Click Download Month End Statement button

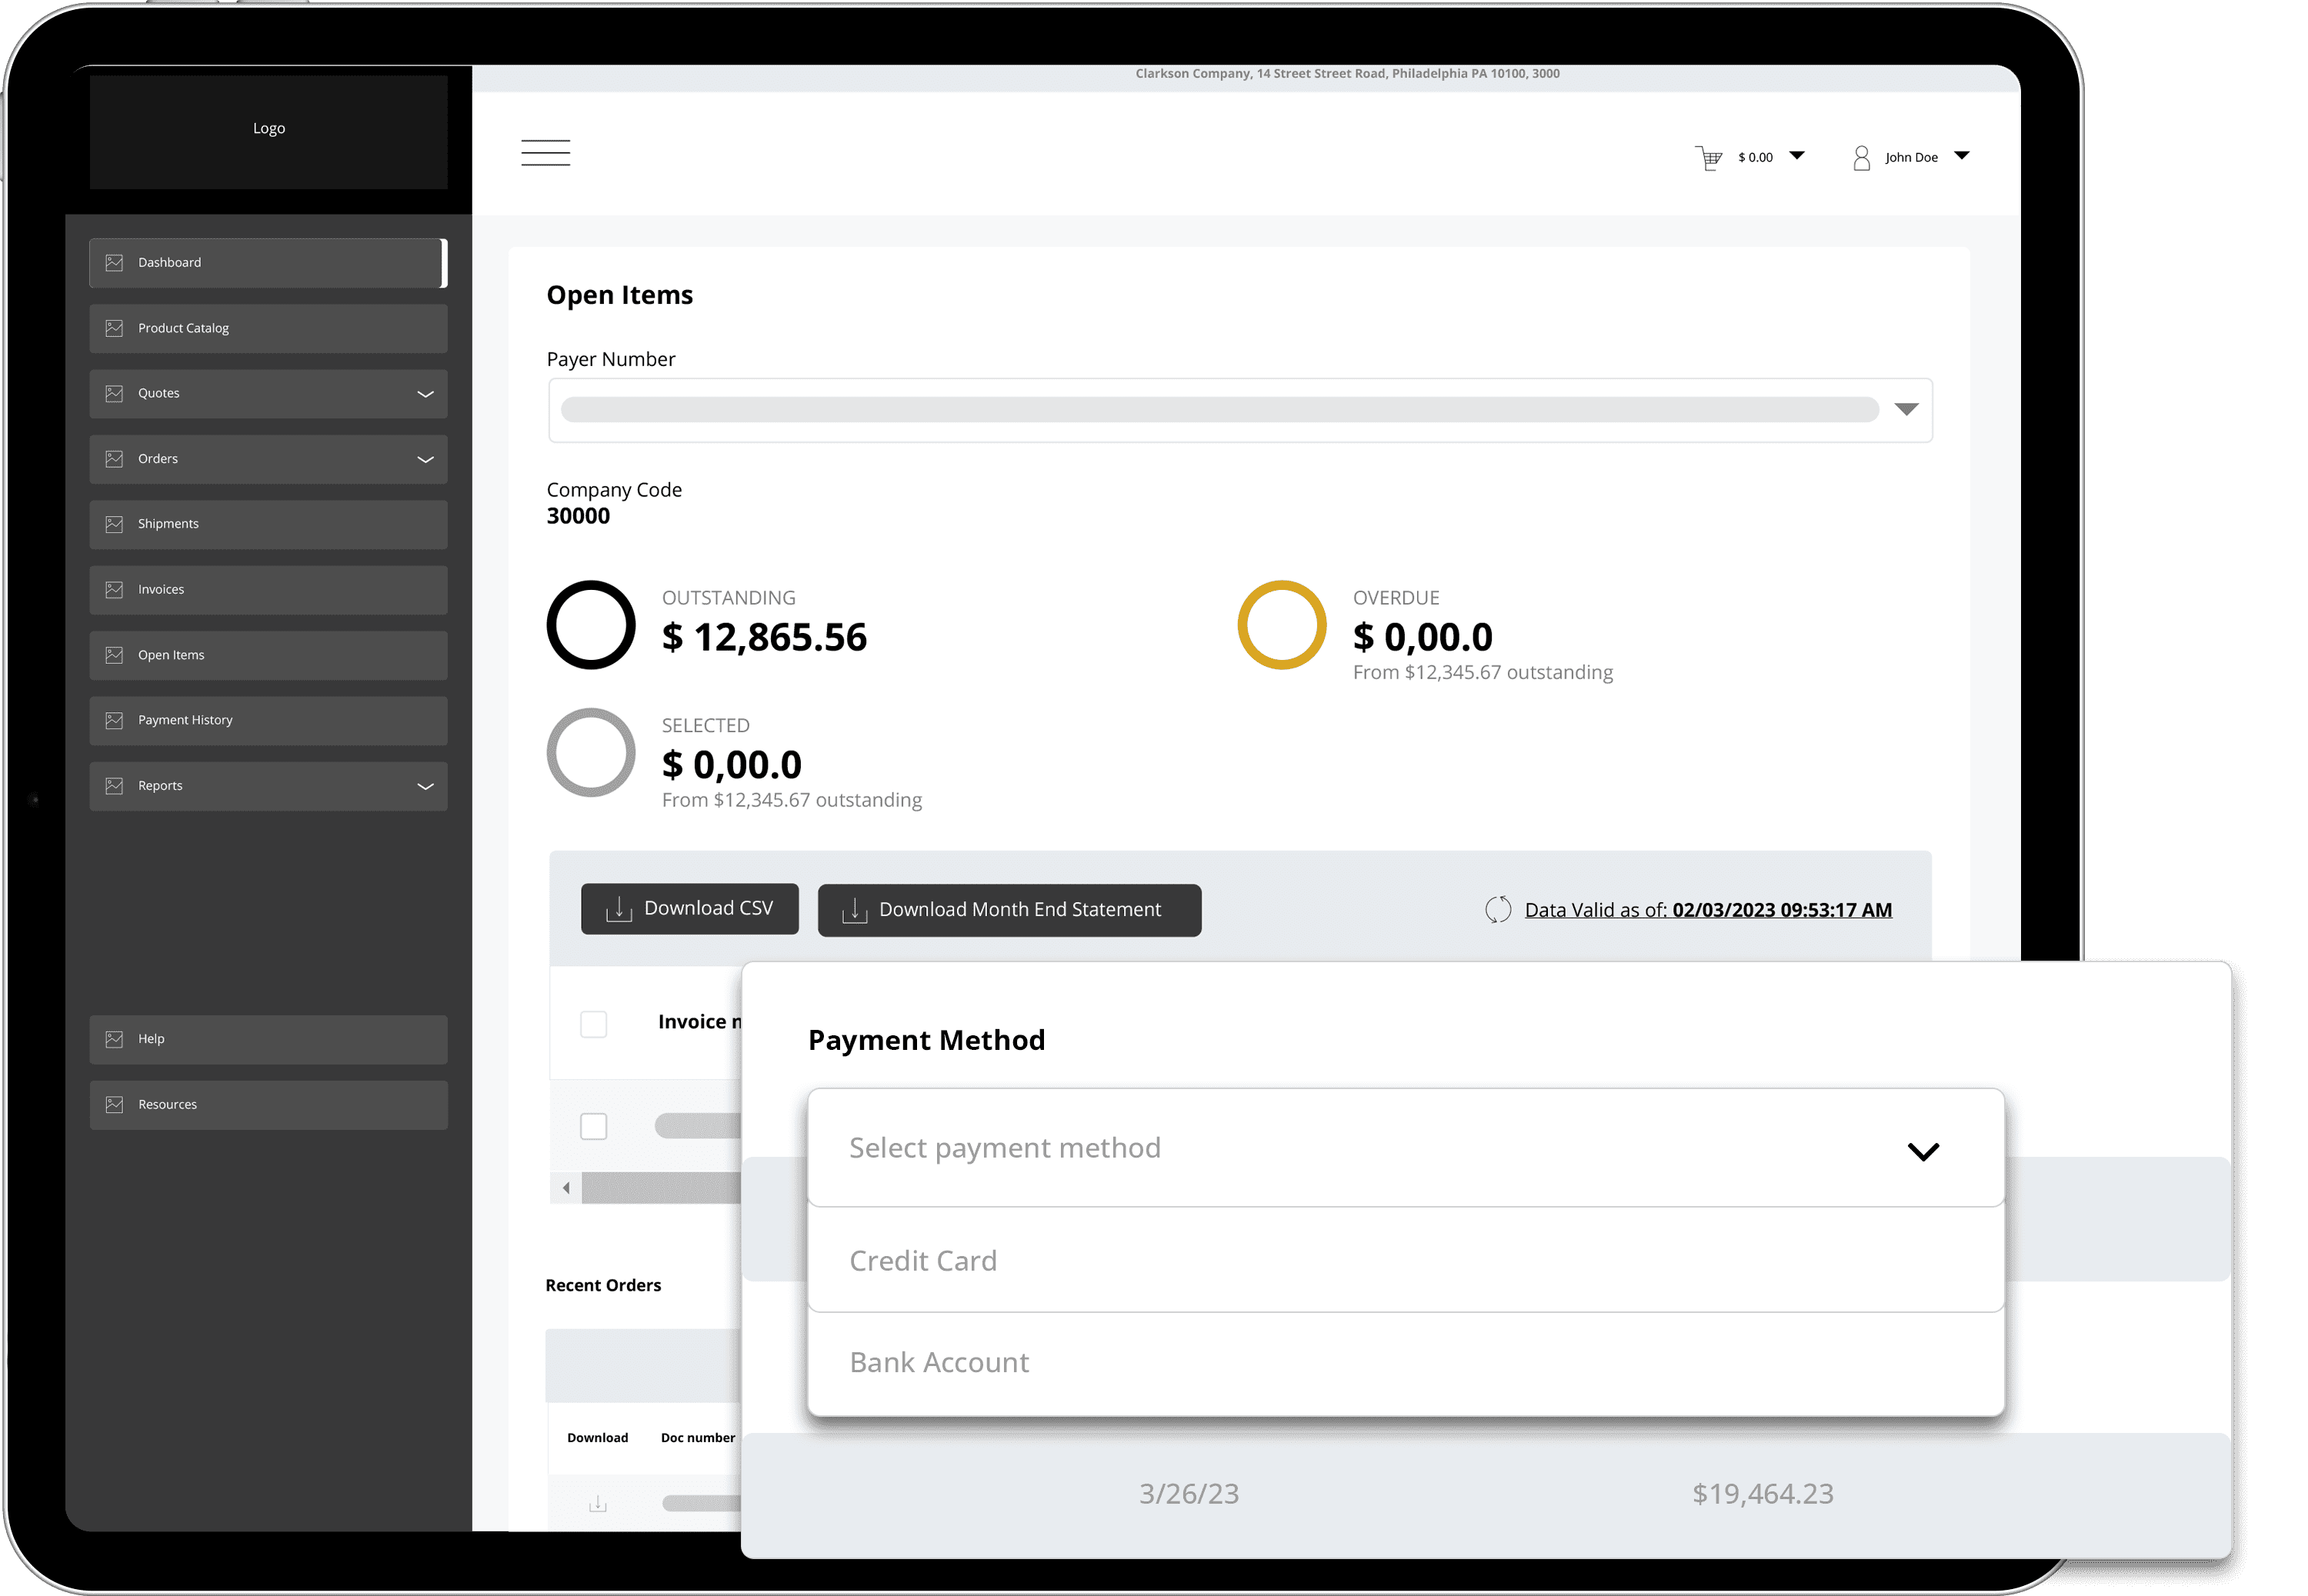click(x=1009, y=910)
